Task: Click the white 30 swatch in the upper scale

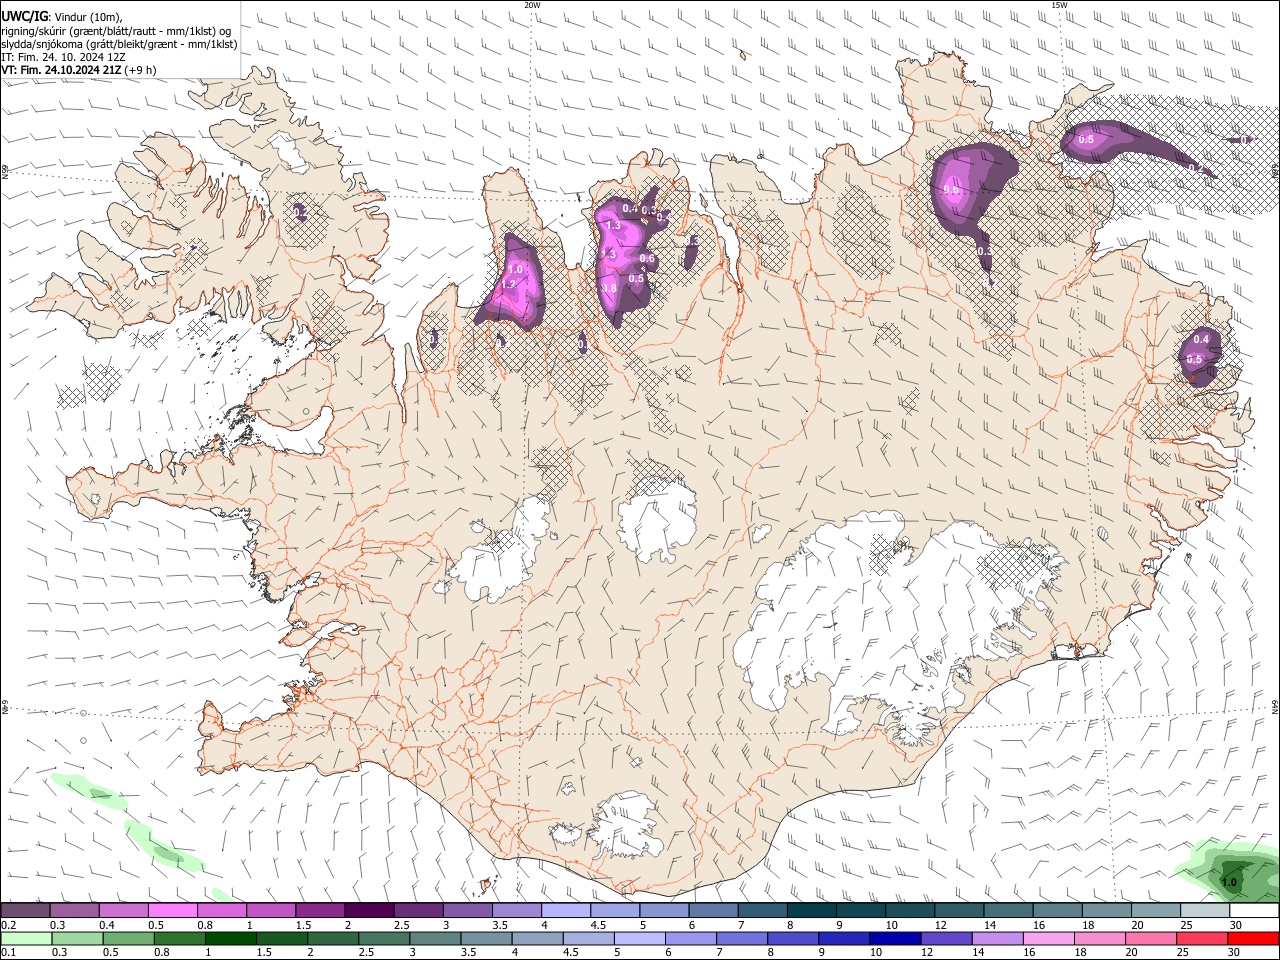Action: click(x=1255, y=910)
